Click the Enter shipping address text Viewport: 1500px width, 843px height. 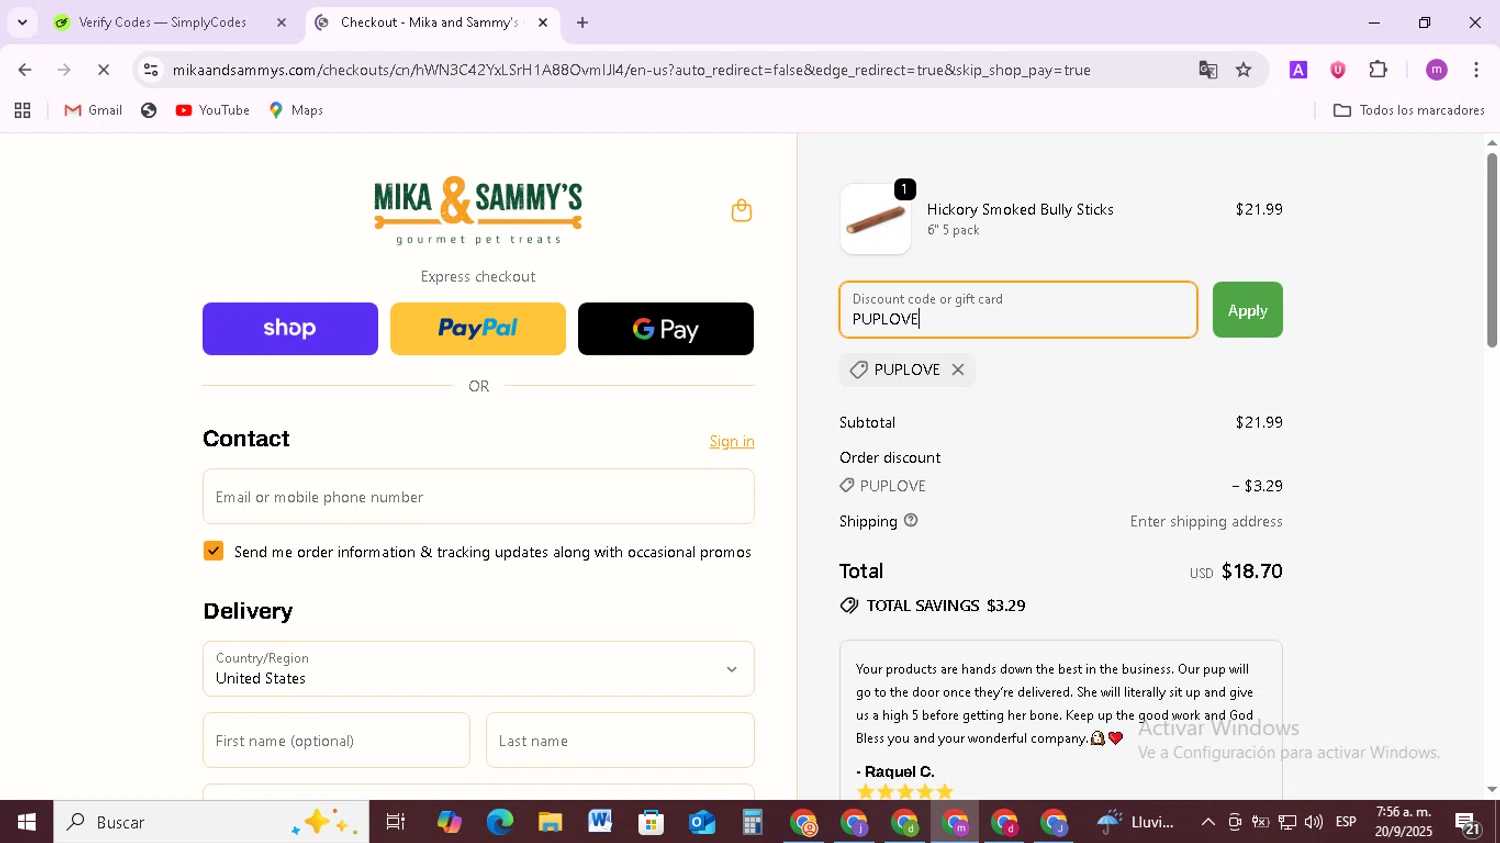point(1206,521)
